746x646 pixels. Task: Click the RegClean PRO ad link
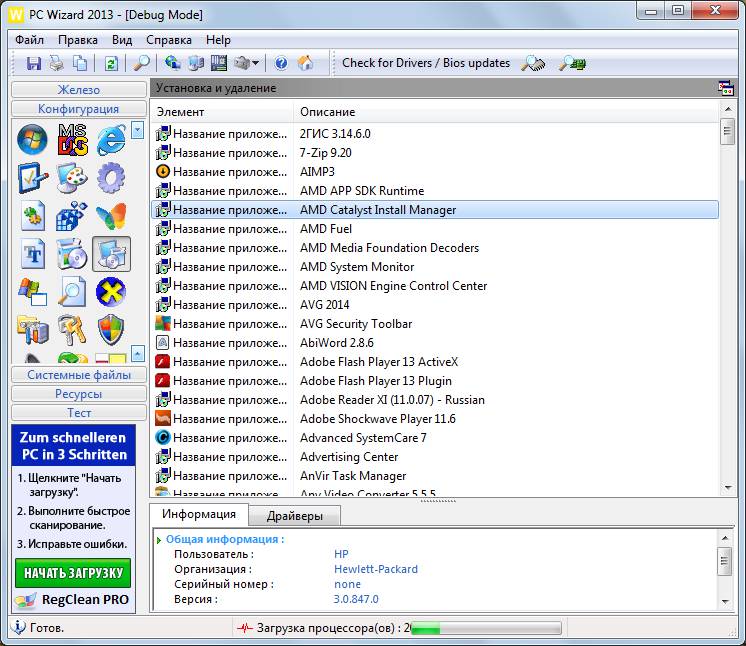tap(72, 600)
